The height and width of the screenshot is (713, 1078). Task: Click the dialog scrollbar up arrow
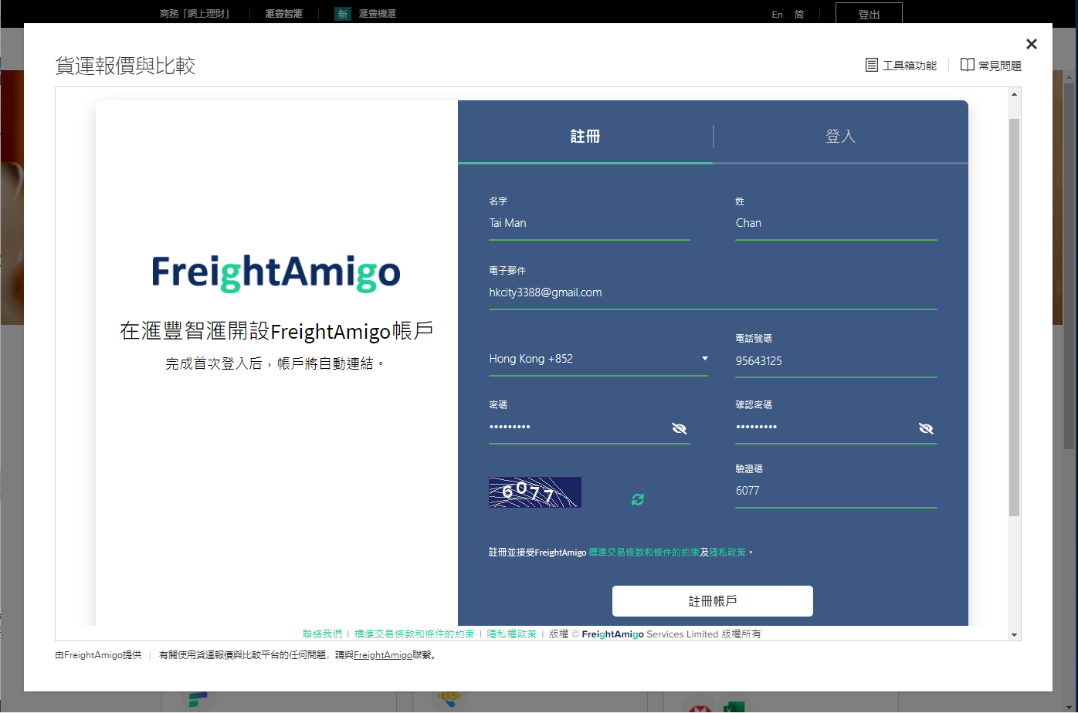[1014, 94]
